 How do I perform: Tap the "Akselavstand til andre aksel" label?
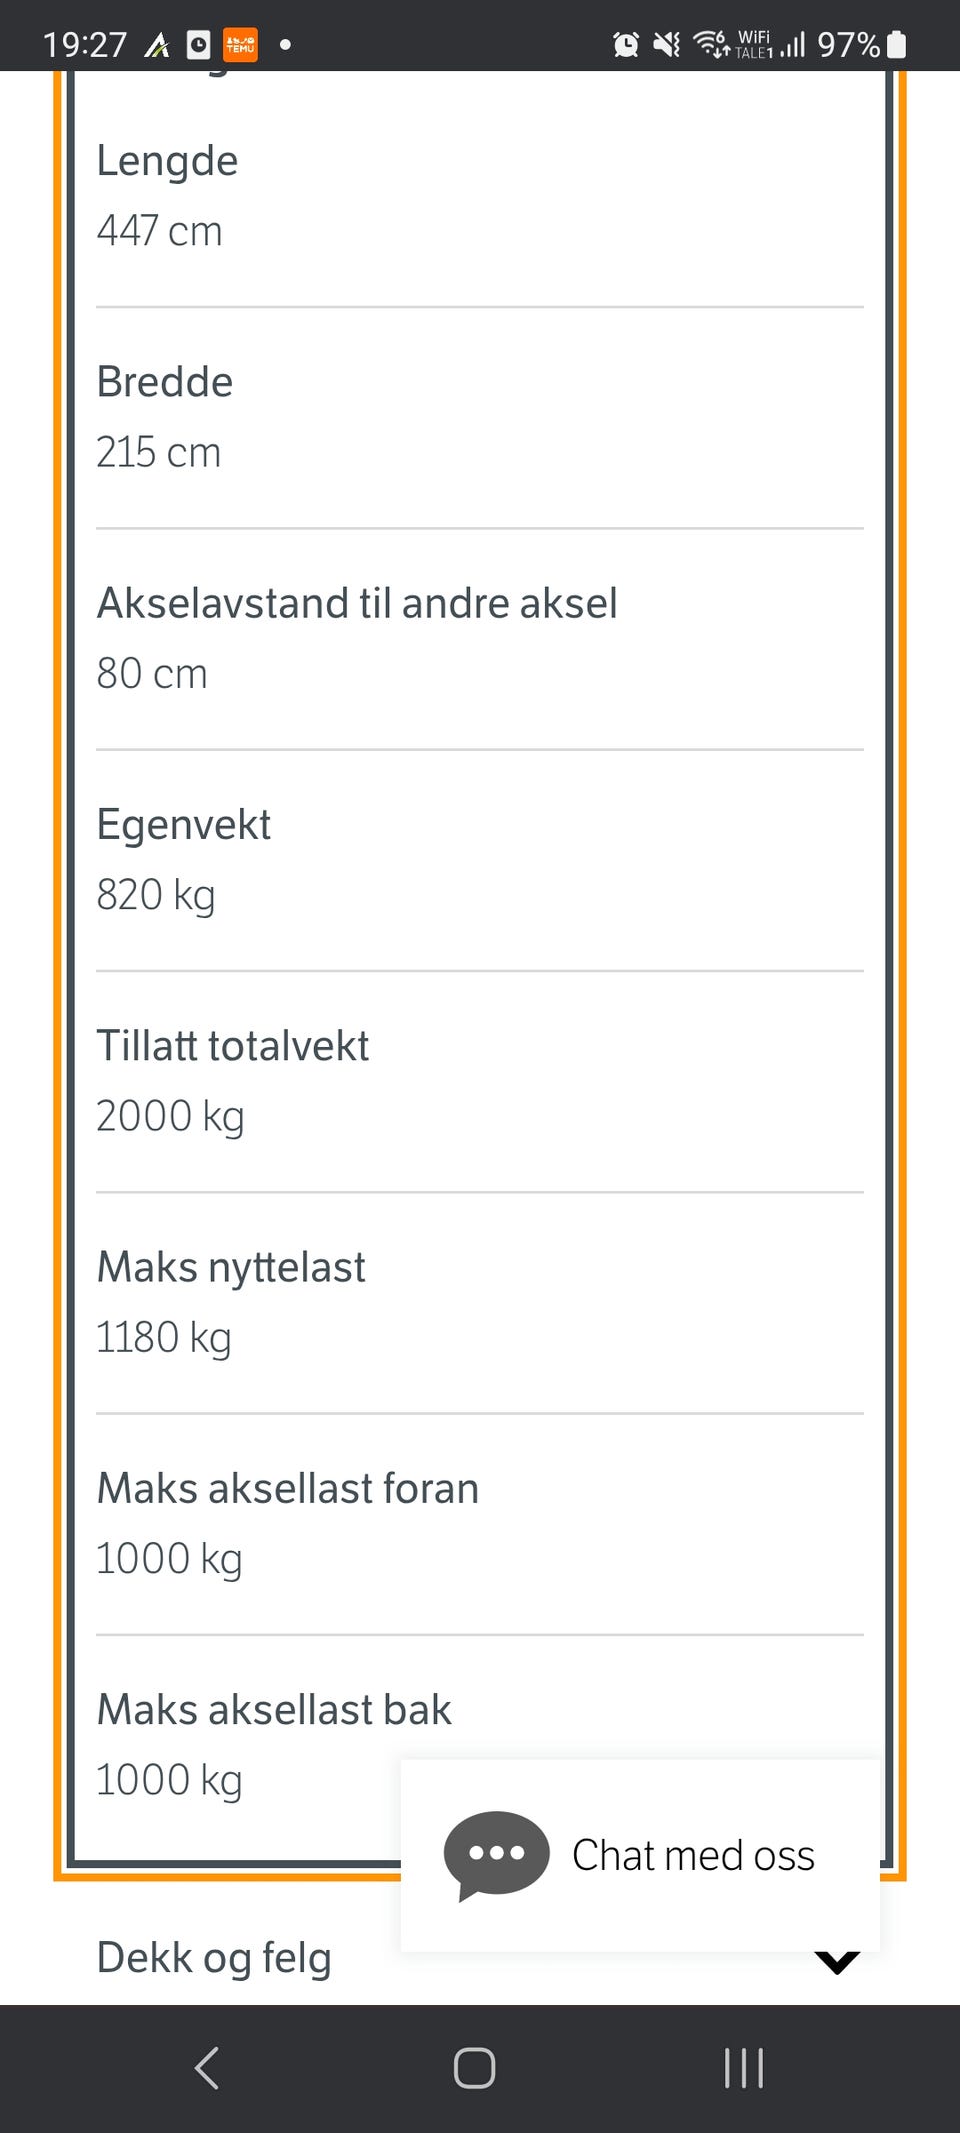[x=357, y=604]
